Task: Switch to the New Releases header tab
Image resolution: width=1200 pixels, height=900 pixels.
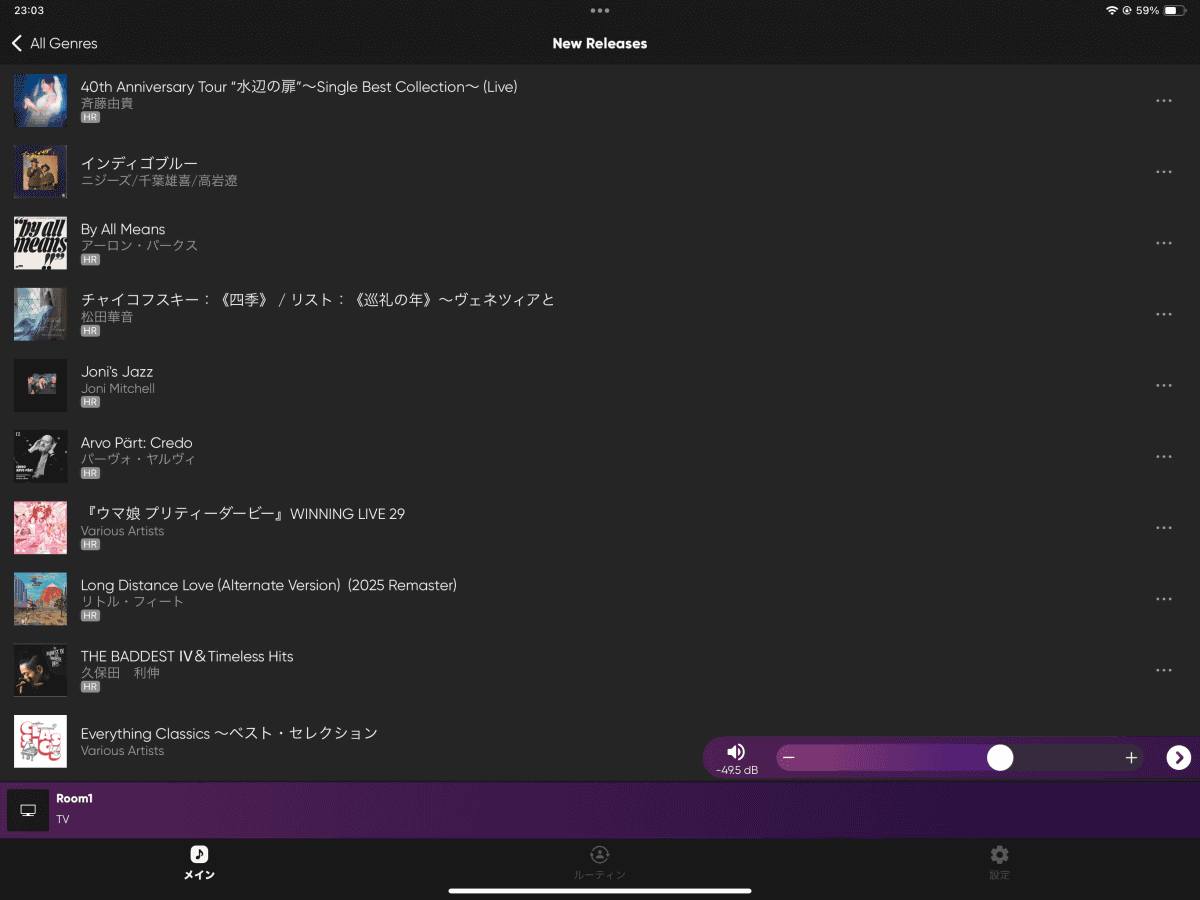Action: [x=599, y=43]
